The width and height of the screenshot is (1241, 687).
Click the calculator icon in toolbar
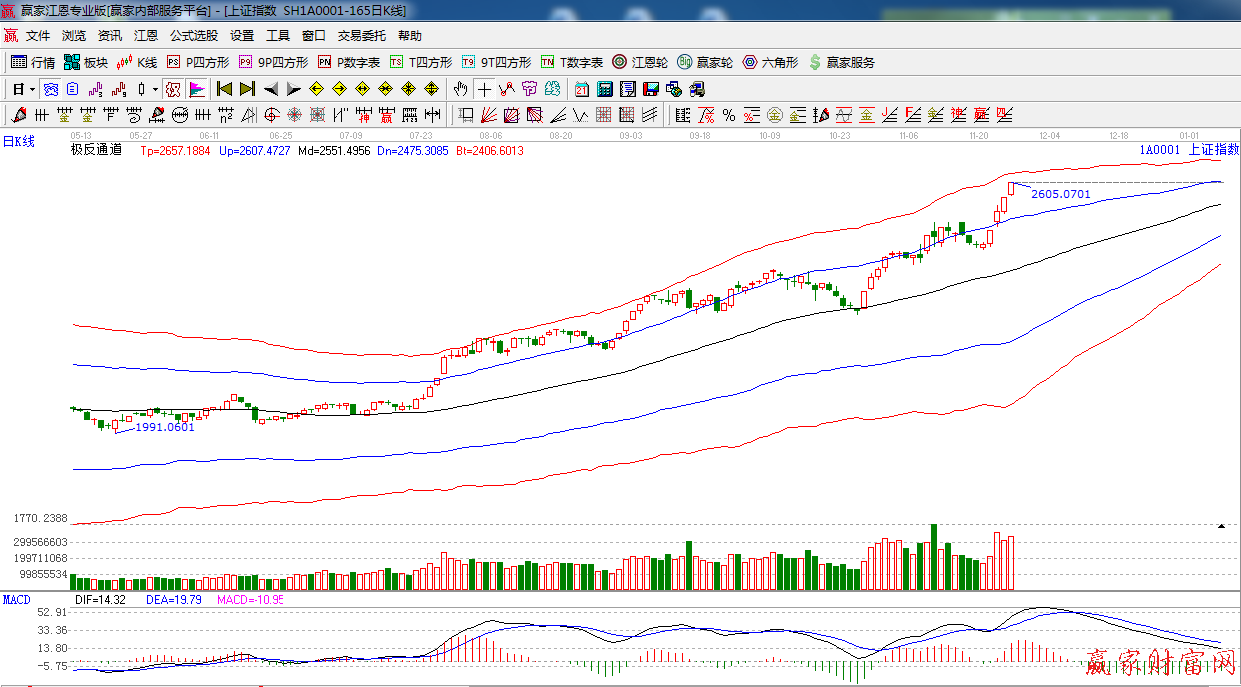[x=604, y=89]
